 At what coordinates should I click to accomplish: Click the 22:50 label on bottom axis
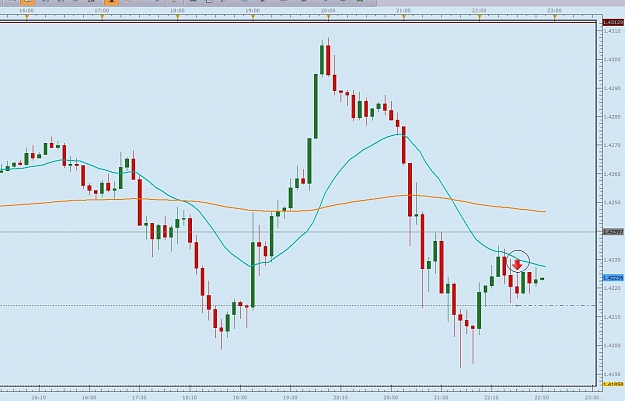pos(541,397)
